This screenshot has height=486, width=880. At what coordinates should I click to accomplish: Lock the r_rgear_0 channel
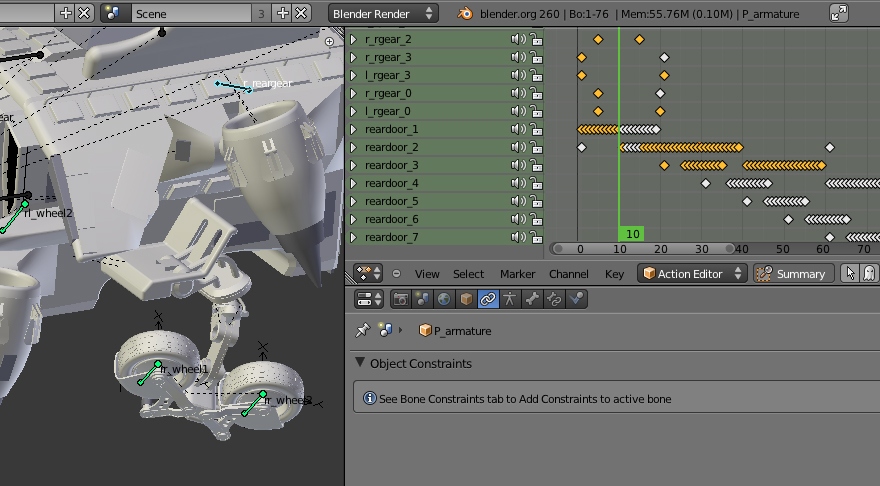click(x=536, y=93)
